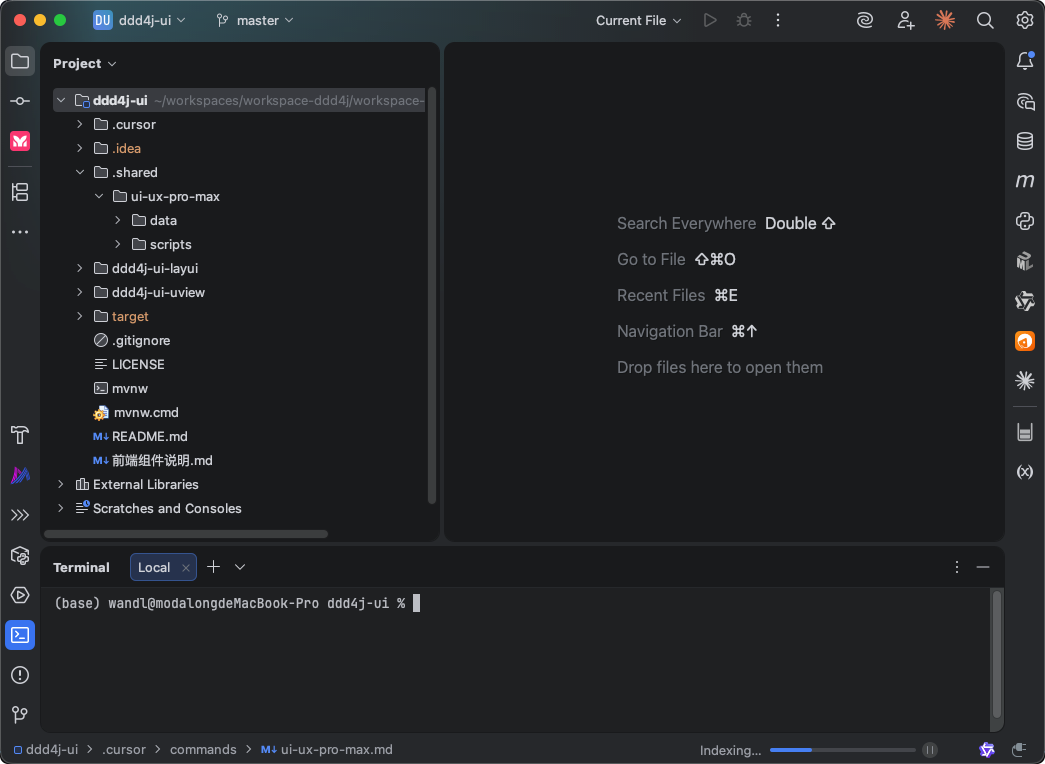Pause the indexing progress
Image resolution: width=1045 pixels, height=764 pixels.
point(930,750)
